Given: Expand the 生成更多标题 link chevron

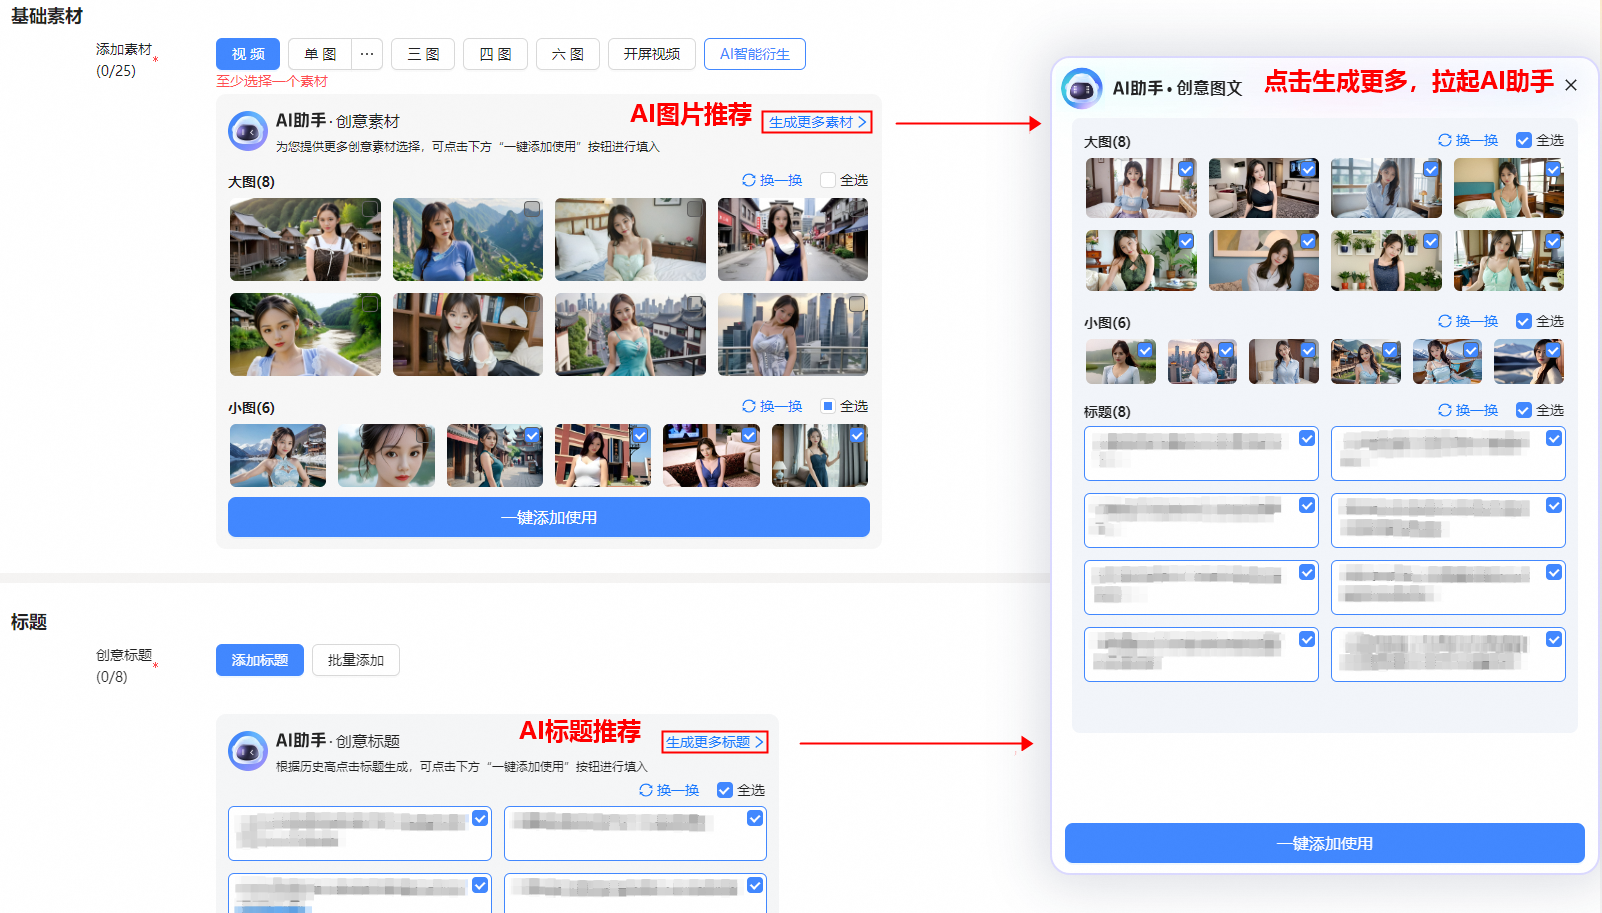Looking at the screenshot, I should (759, 742).
